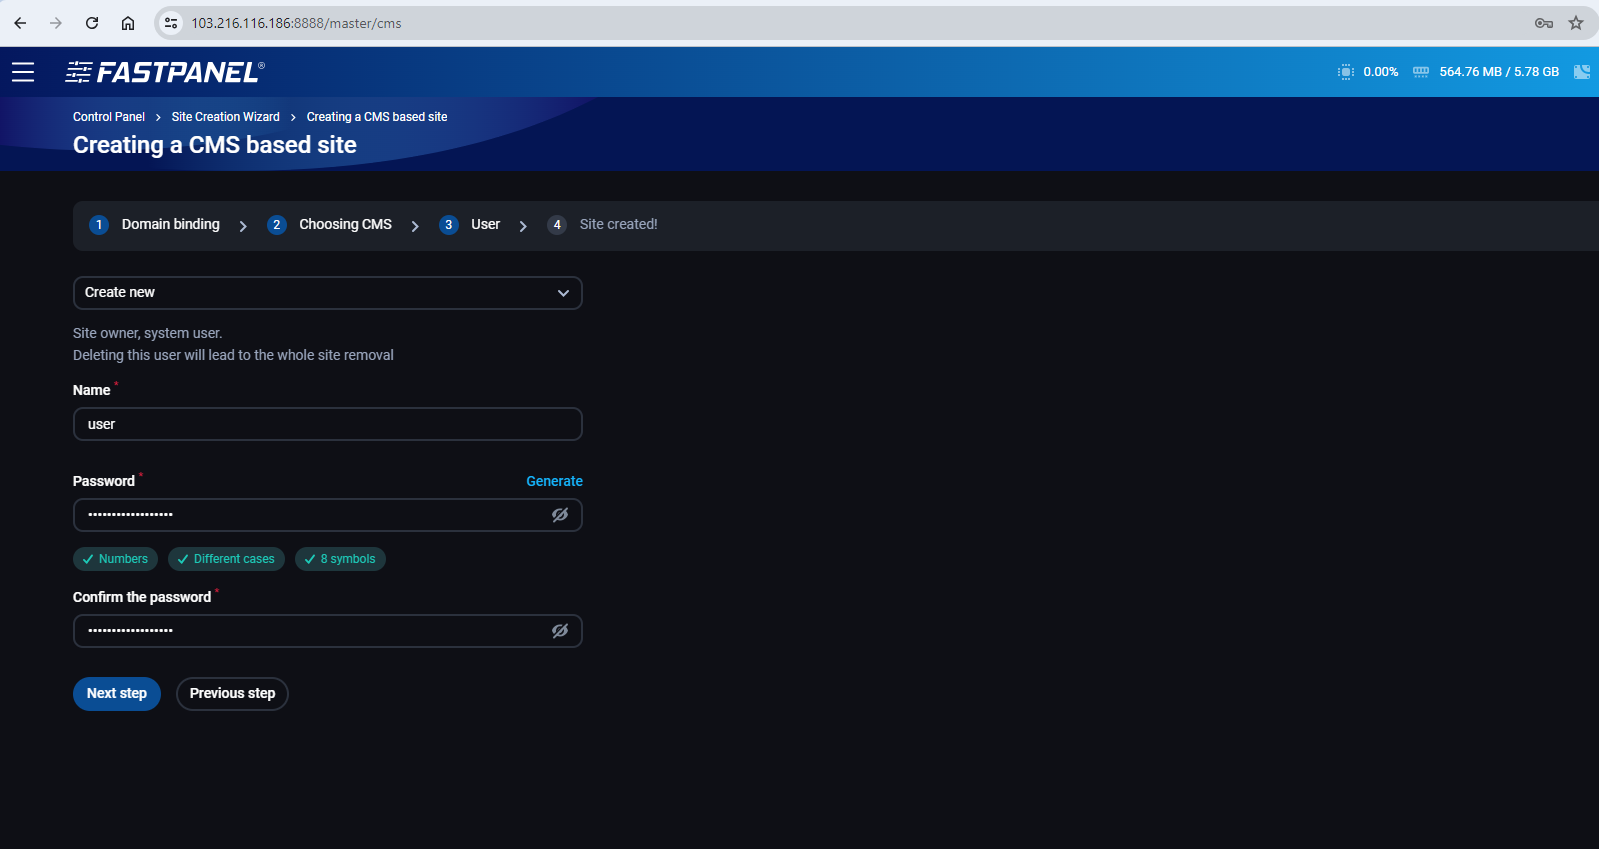
Task: Show the Confirm password characters
Action: [560, 631]
